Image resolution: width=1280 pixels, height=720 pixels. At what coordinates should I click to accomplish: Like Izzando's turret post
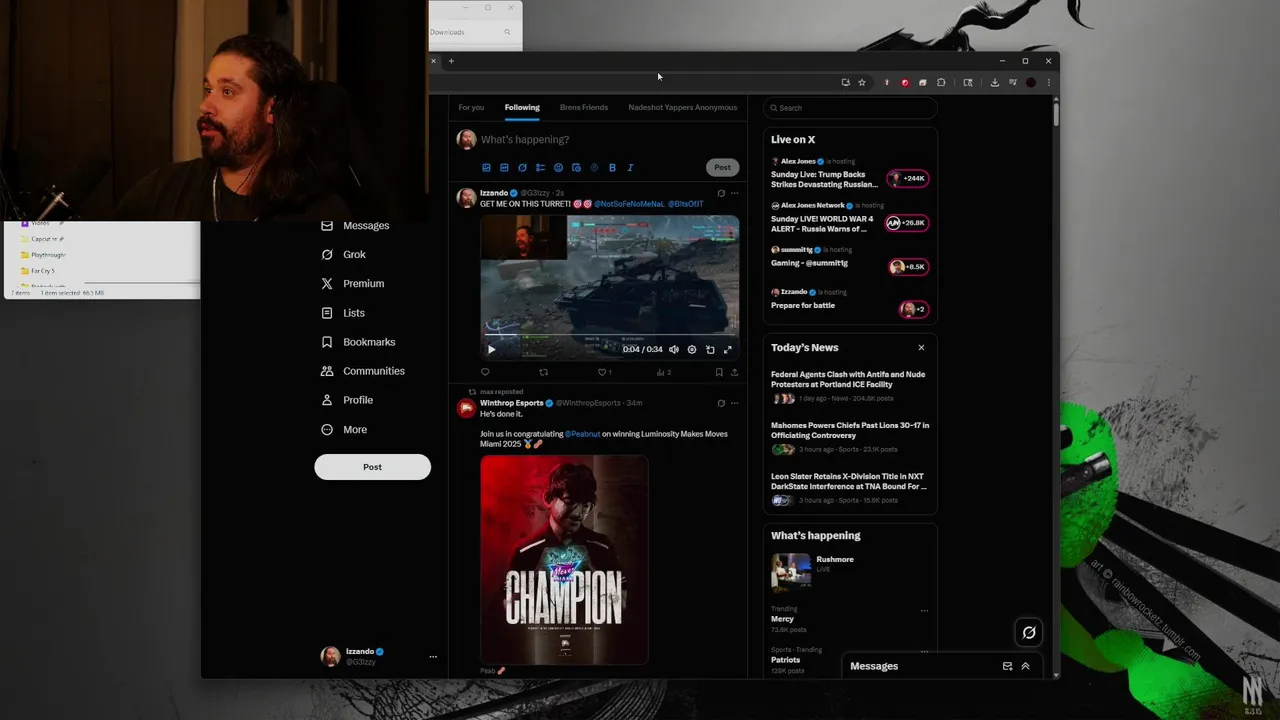tap(603, 372)
